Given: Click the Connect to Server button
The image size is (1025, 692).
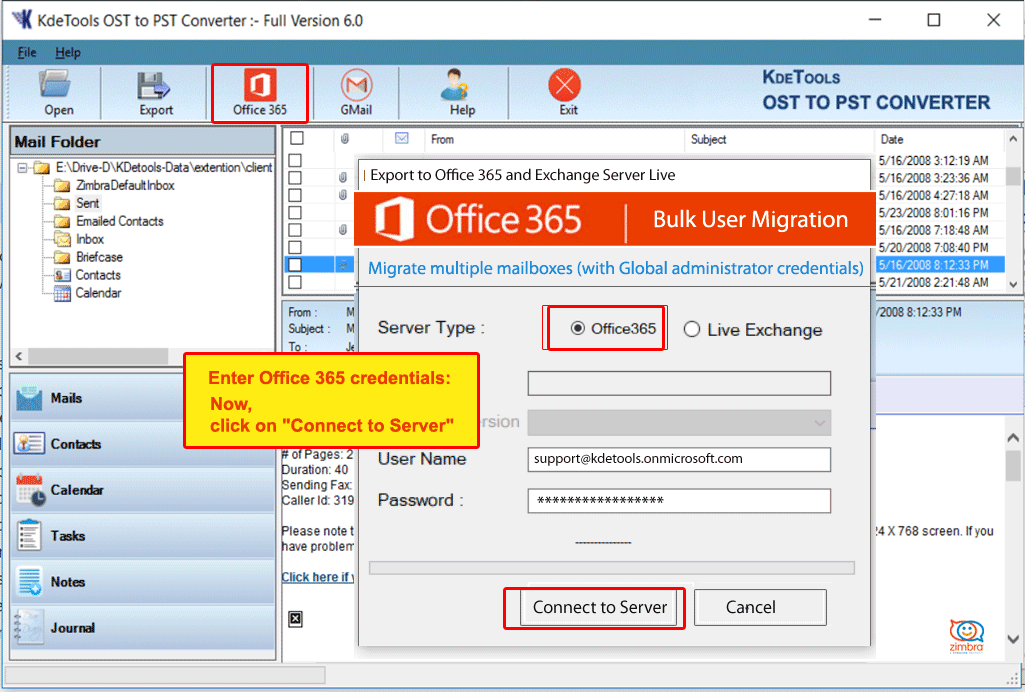Looking at the screenshot, I should click(599, 608).
